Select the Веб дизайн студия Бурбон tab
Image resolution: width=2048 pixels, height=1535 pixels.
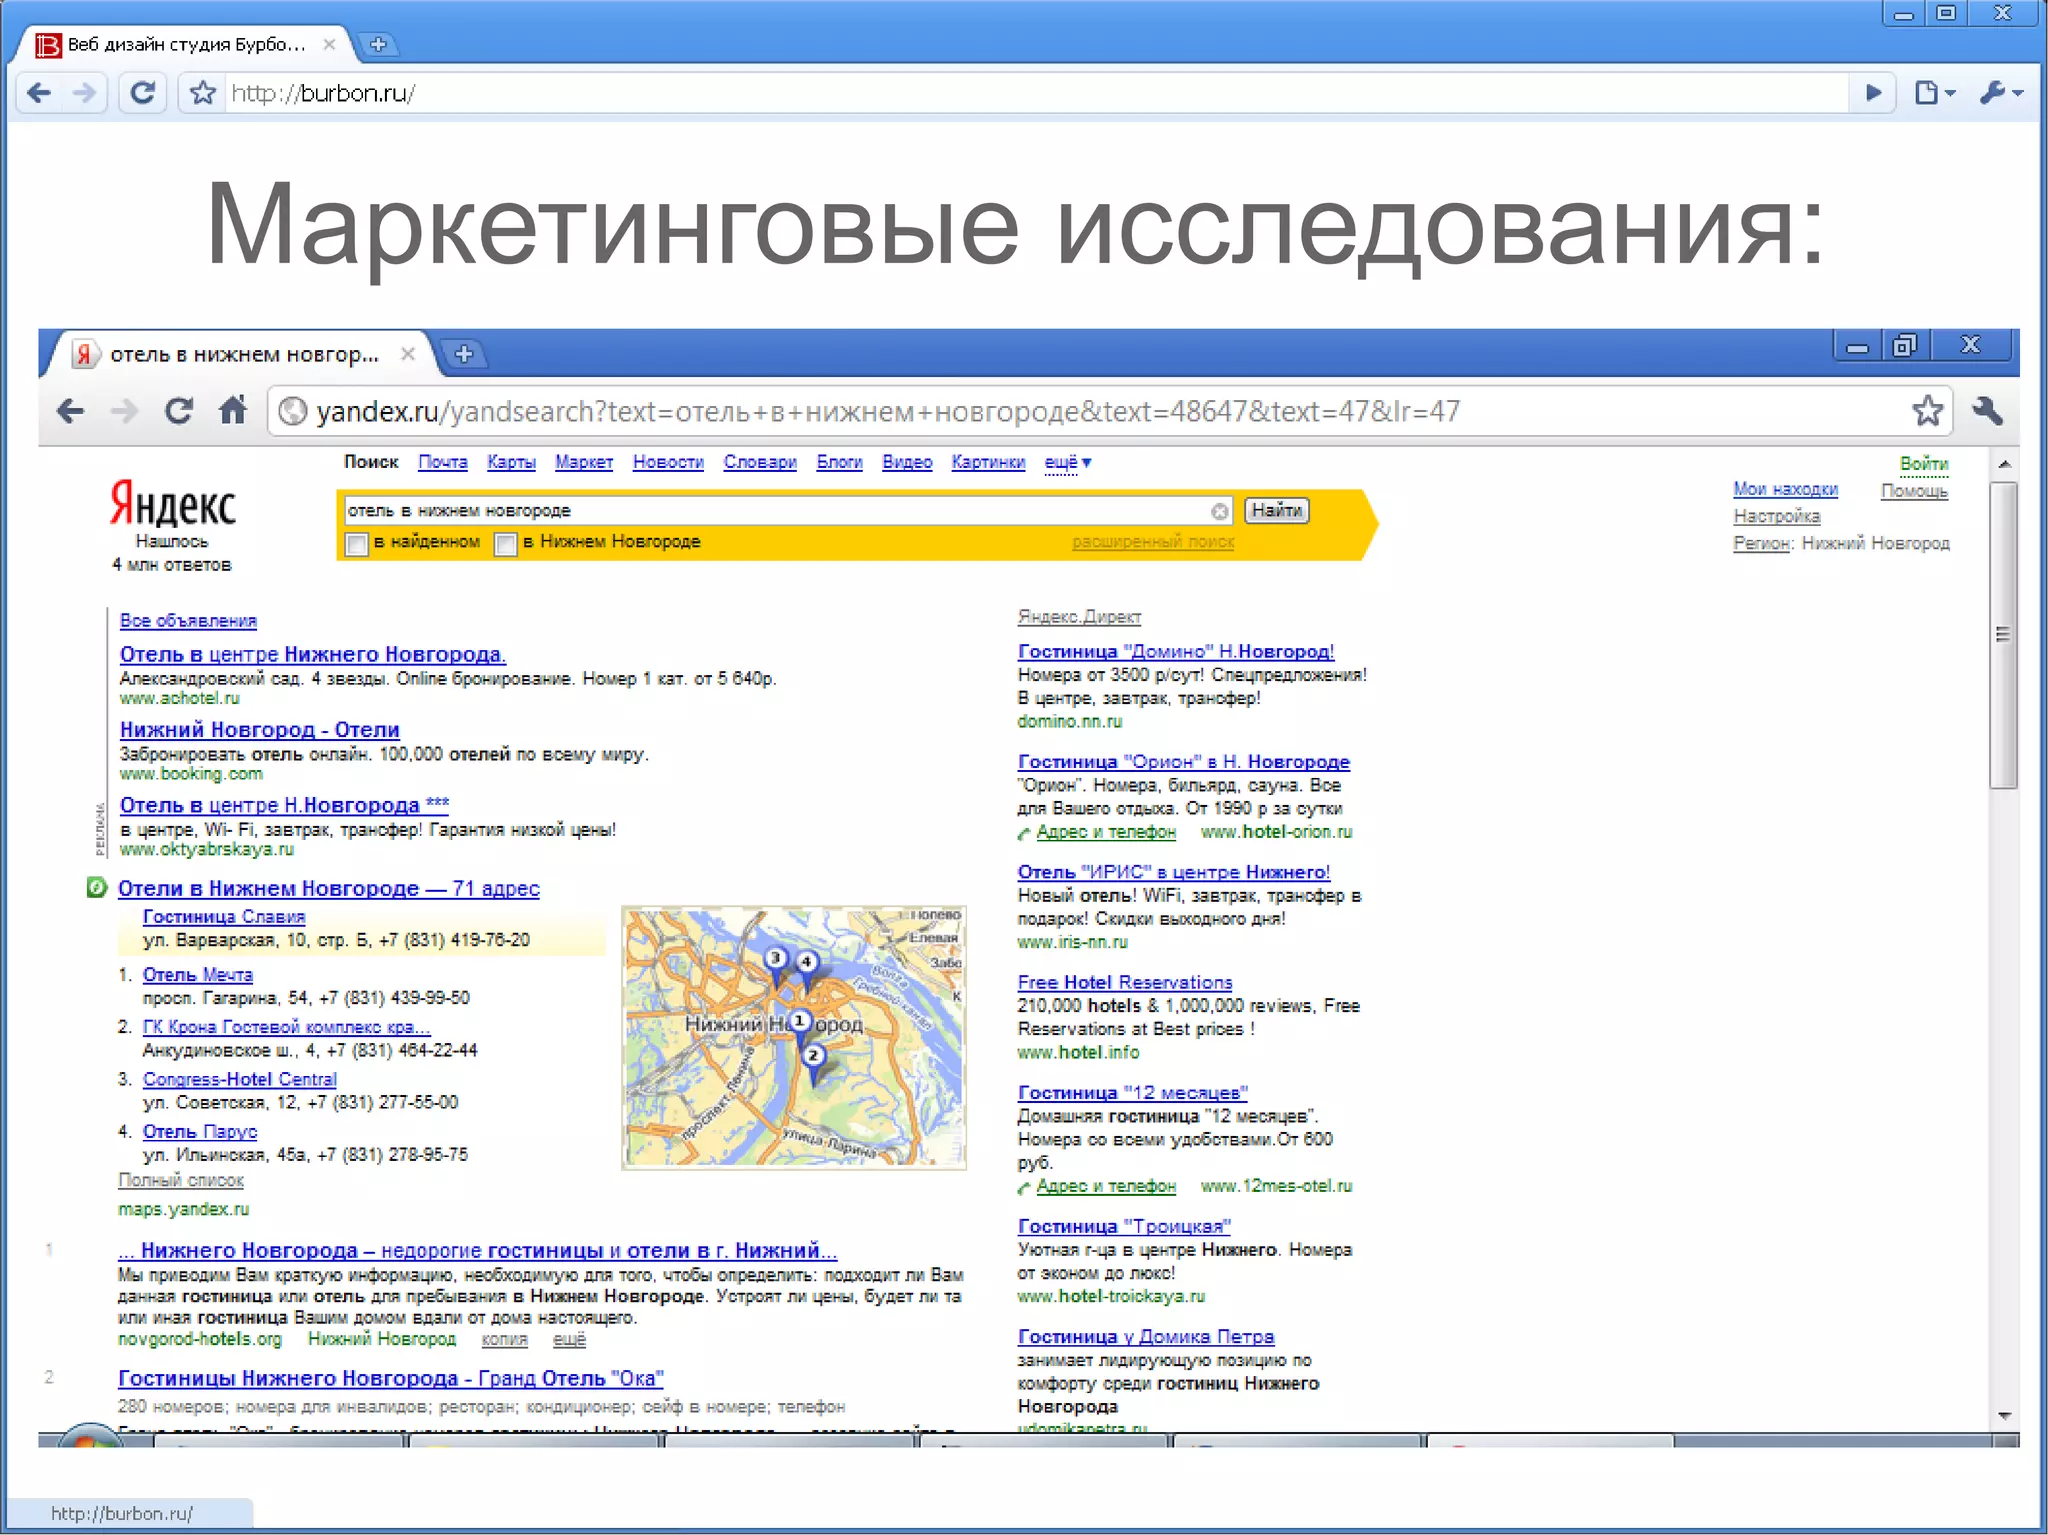click(185, 45)
